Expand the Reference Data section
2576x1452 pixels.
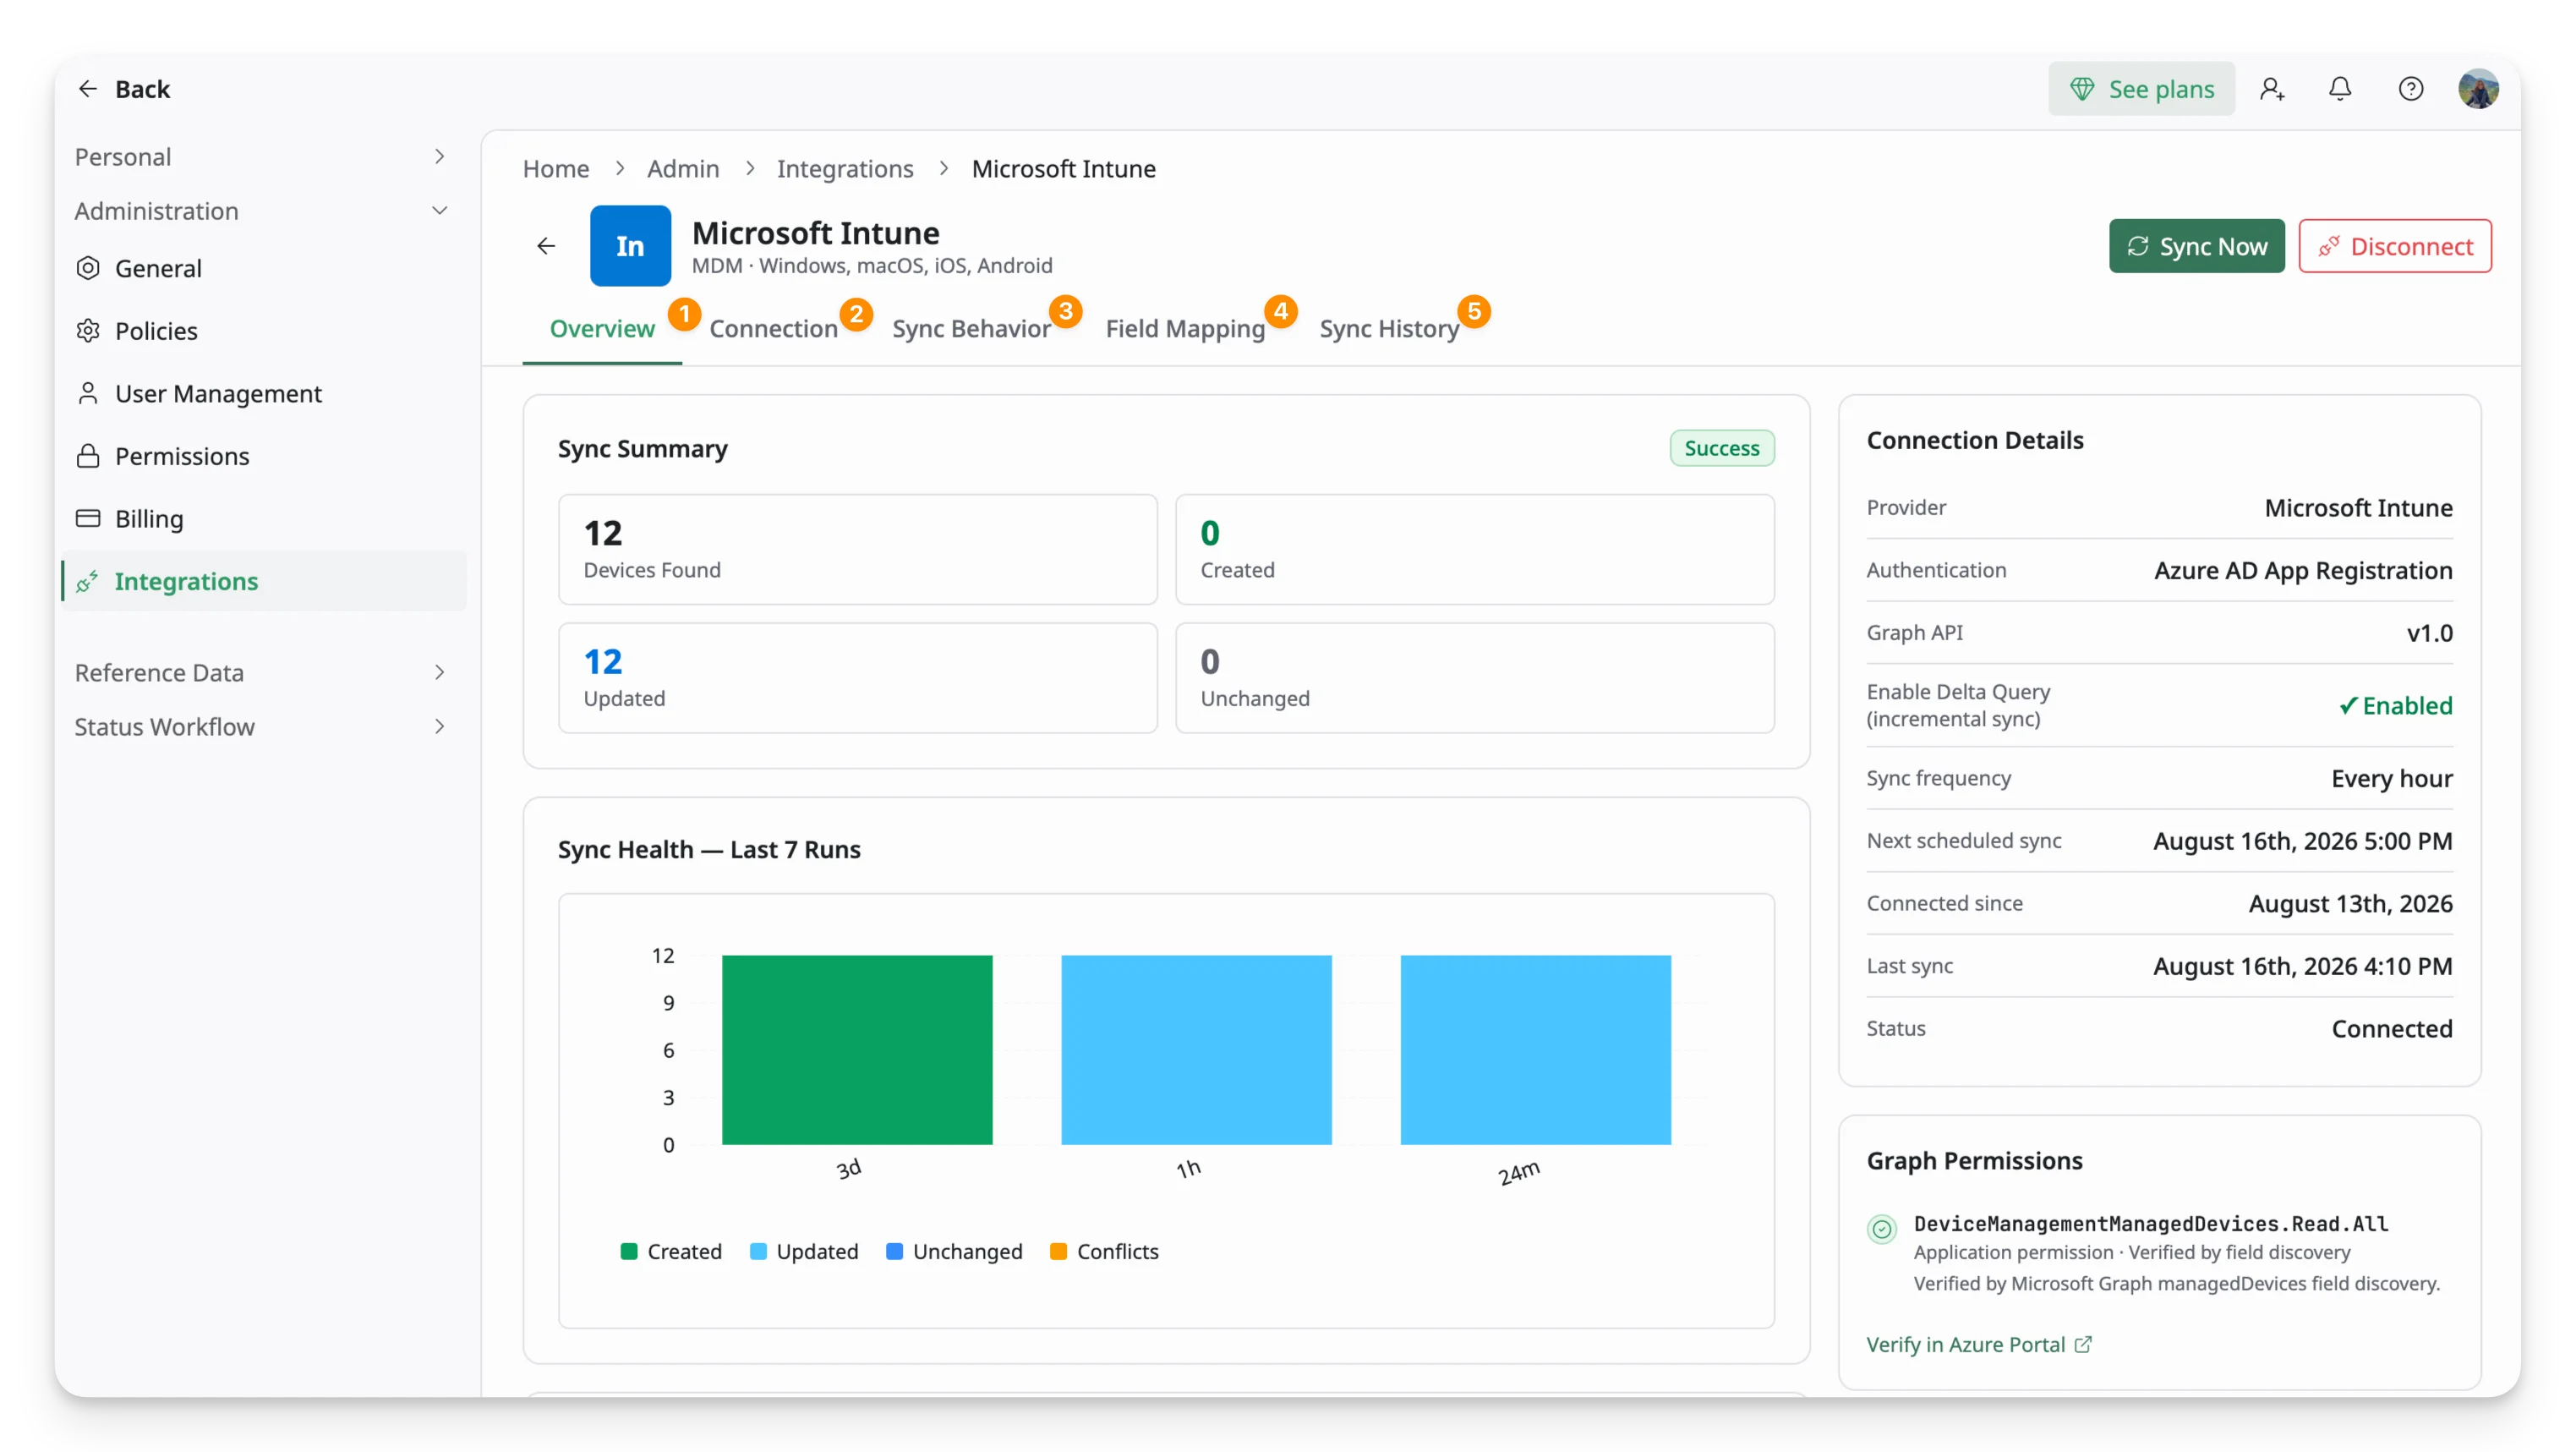(261, 672)
